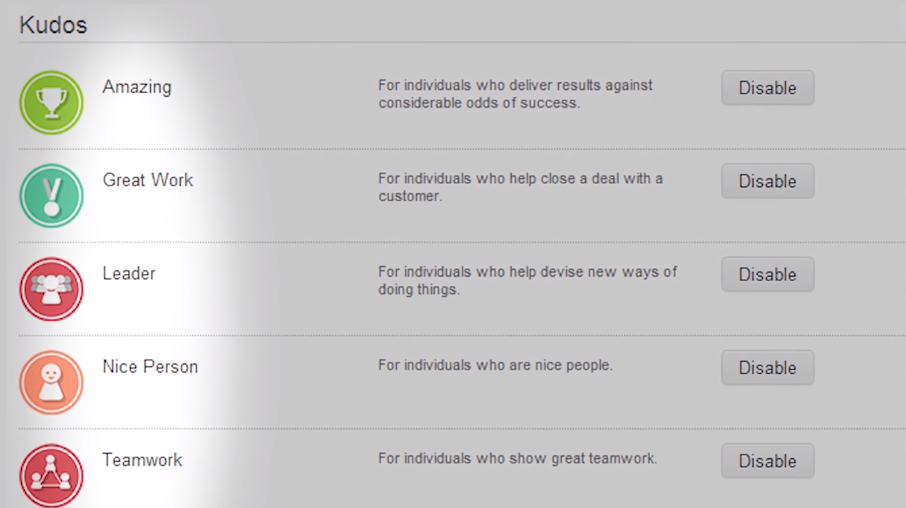906x508 pixels.
Task: Click the Leader kudos name
Action: coord(129,273)
